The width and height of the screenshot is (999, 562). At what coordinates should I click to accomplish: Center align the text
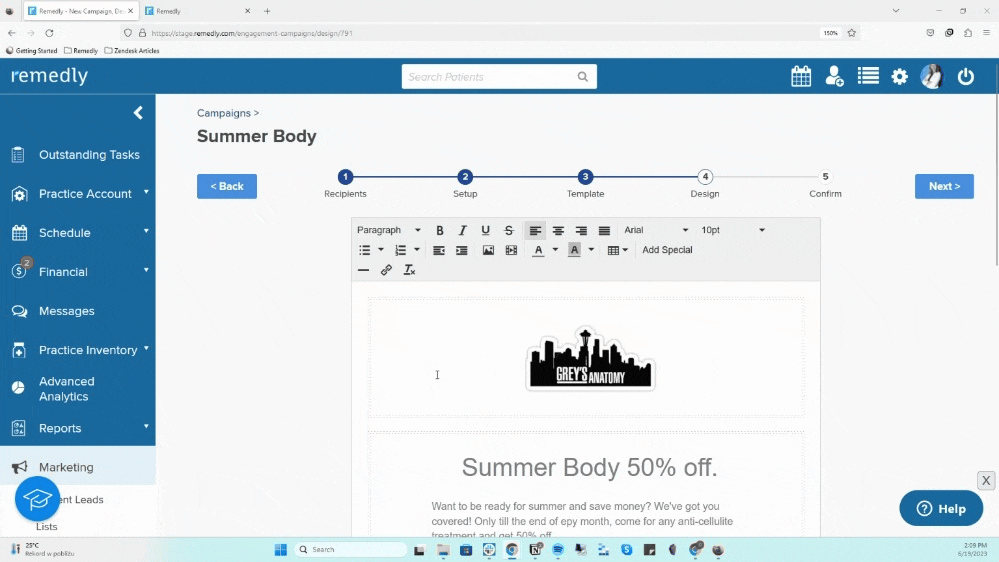558,230
